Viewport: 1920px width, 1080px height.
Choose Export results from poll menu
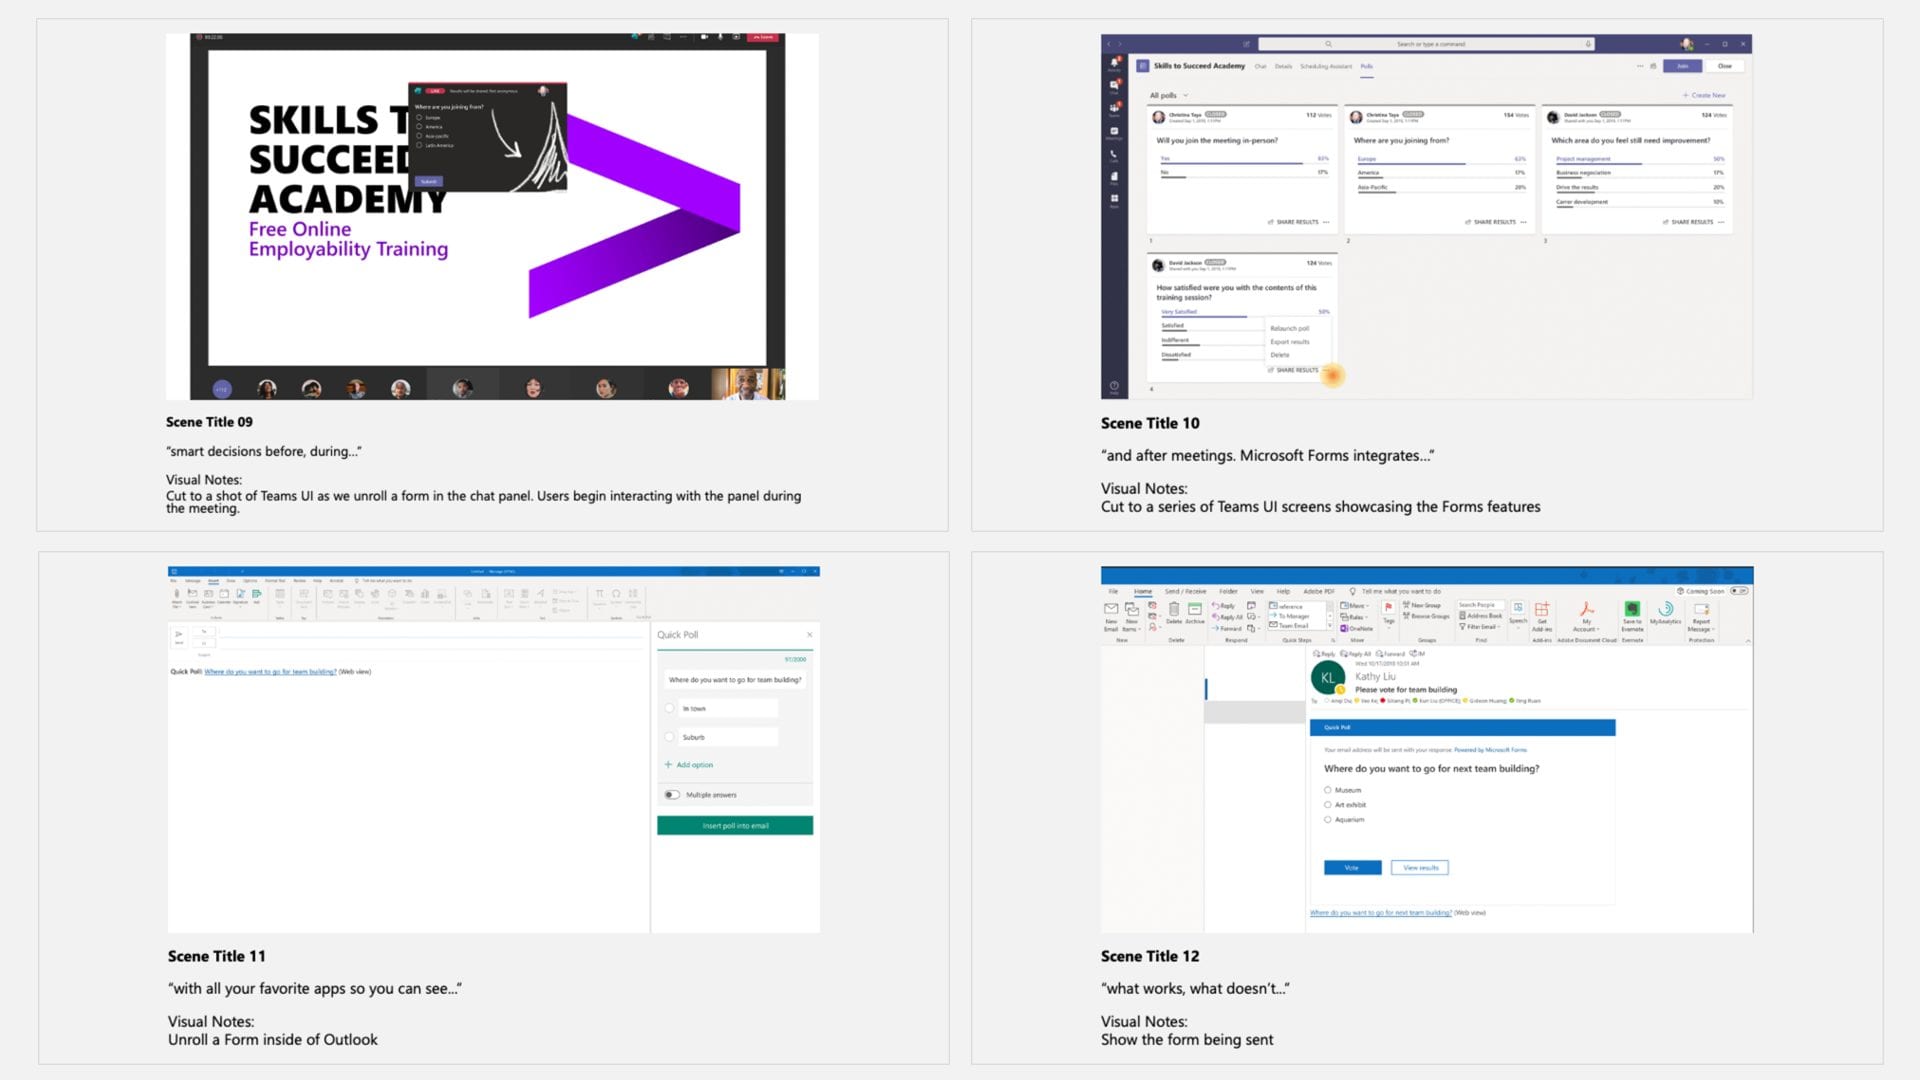[1289, 342]
